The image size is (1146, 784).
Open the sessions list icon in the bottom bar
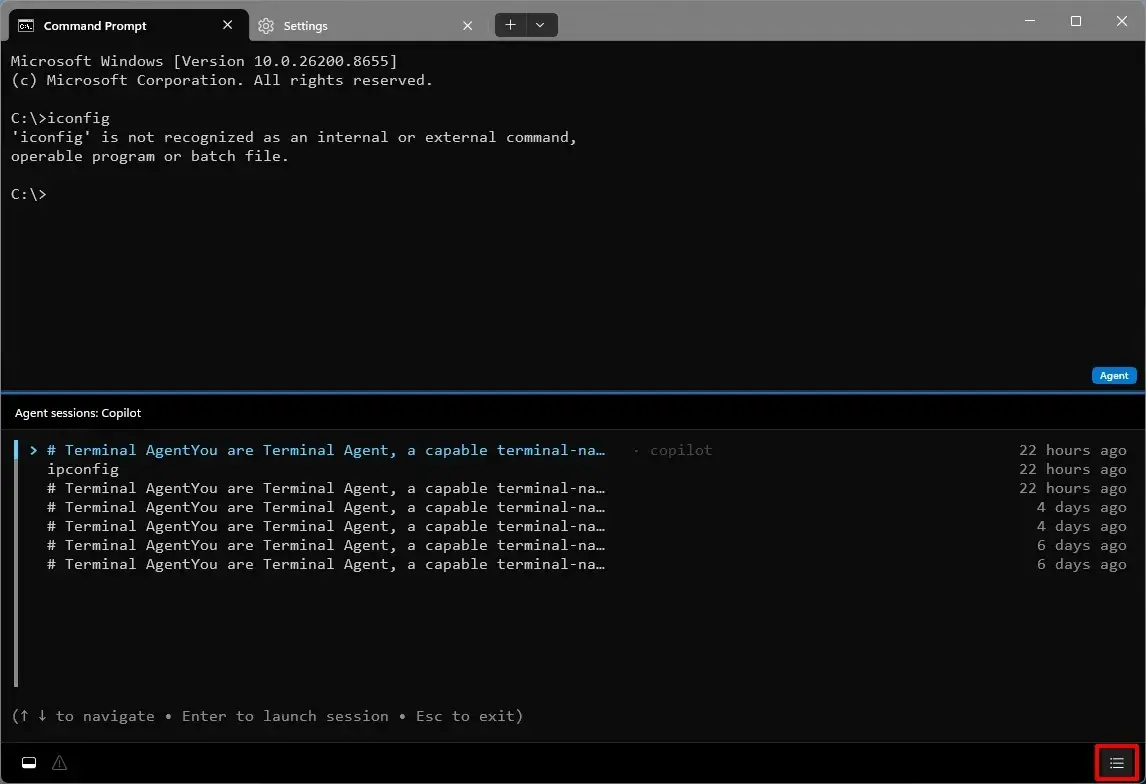click(x=1116, y=763)
